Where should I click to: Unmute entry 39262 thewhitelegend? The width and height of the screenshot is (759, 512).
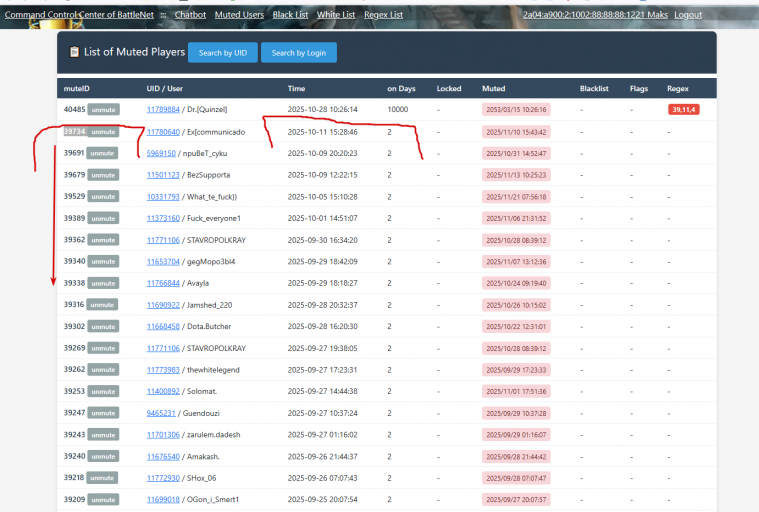(104, 370)
